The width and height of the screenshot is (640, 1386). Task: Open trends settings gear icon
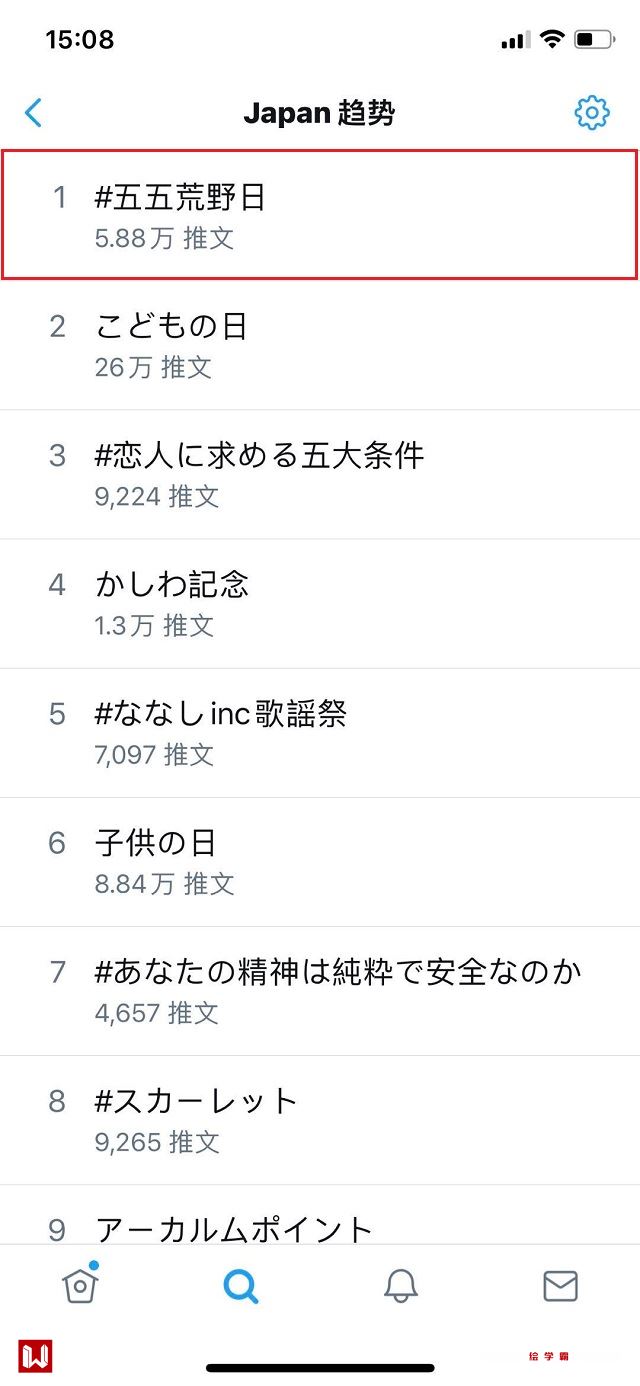point(592,113)
